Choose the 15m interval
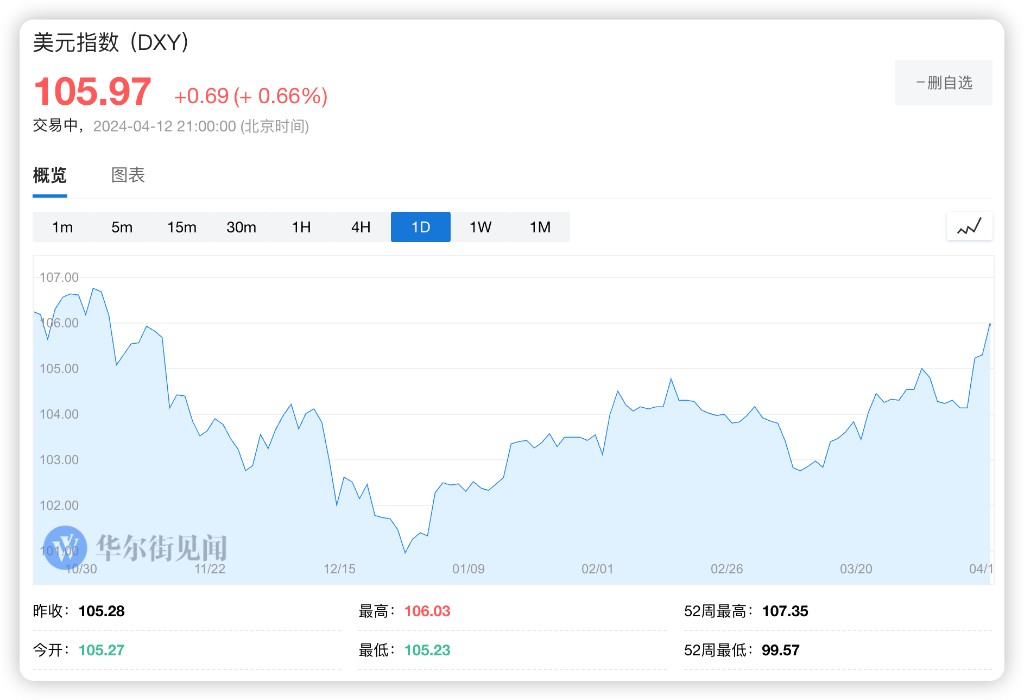 (182, 227)
